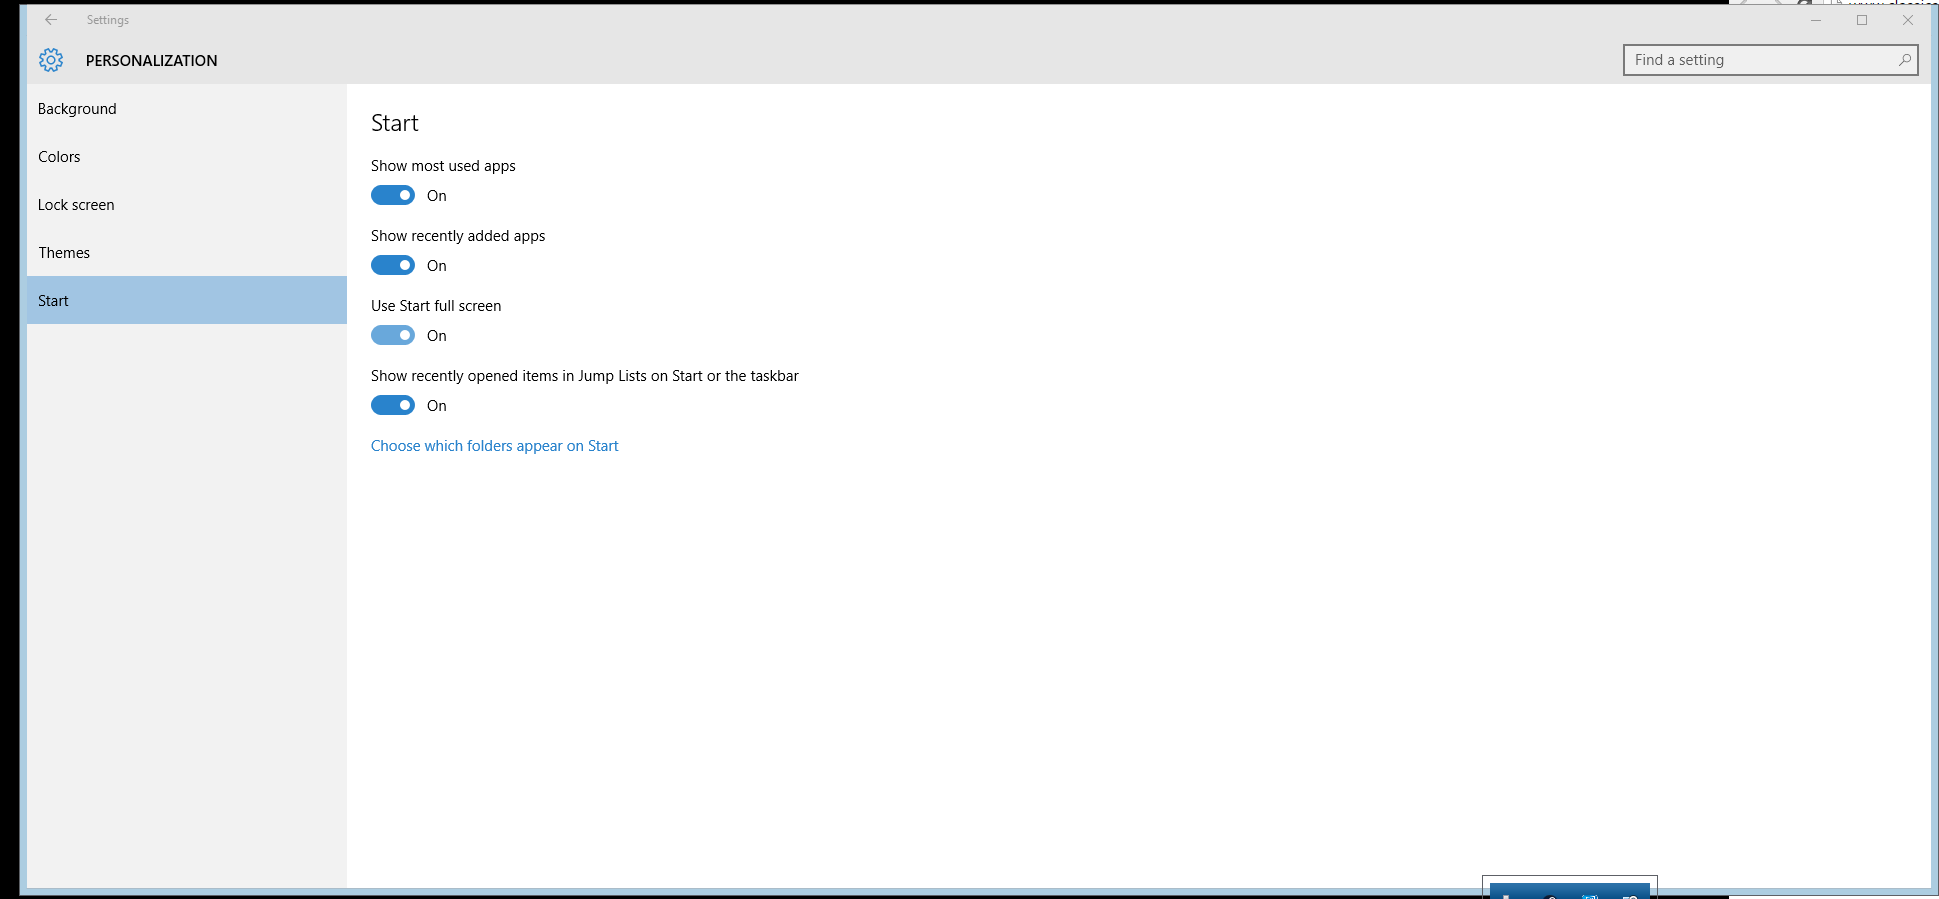Focus the Find a setting search field

pos(1760,60)
